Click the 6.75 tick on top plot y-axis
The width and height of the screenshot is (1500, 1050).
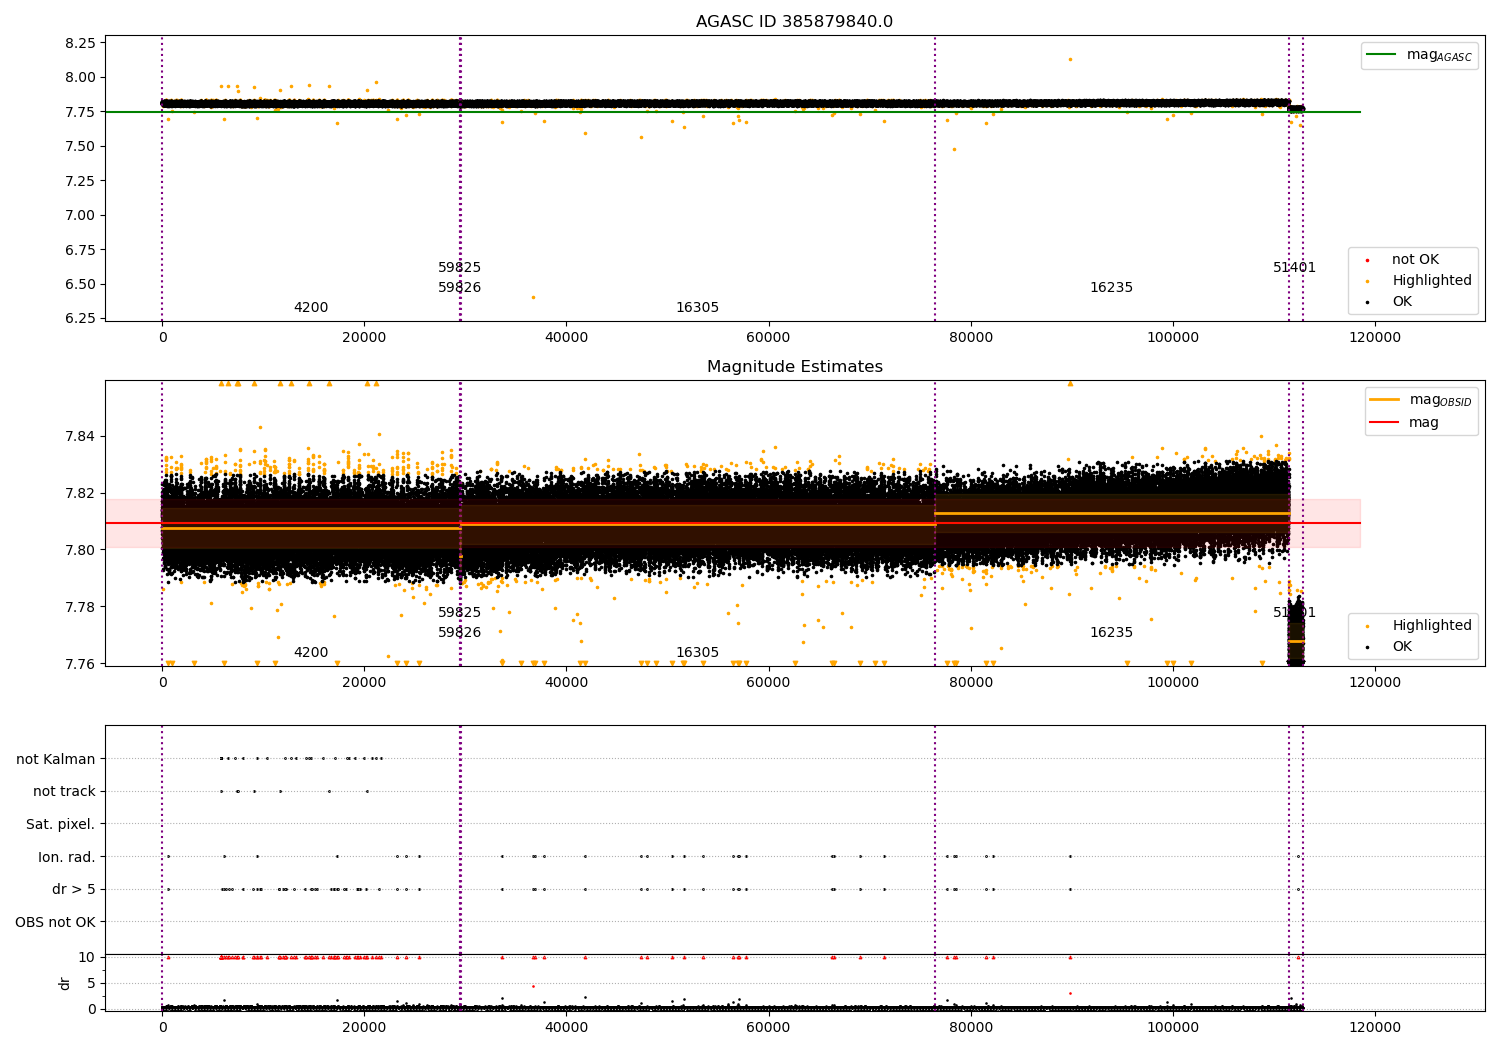(79, 250)
